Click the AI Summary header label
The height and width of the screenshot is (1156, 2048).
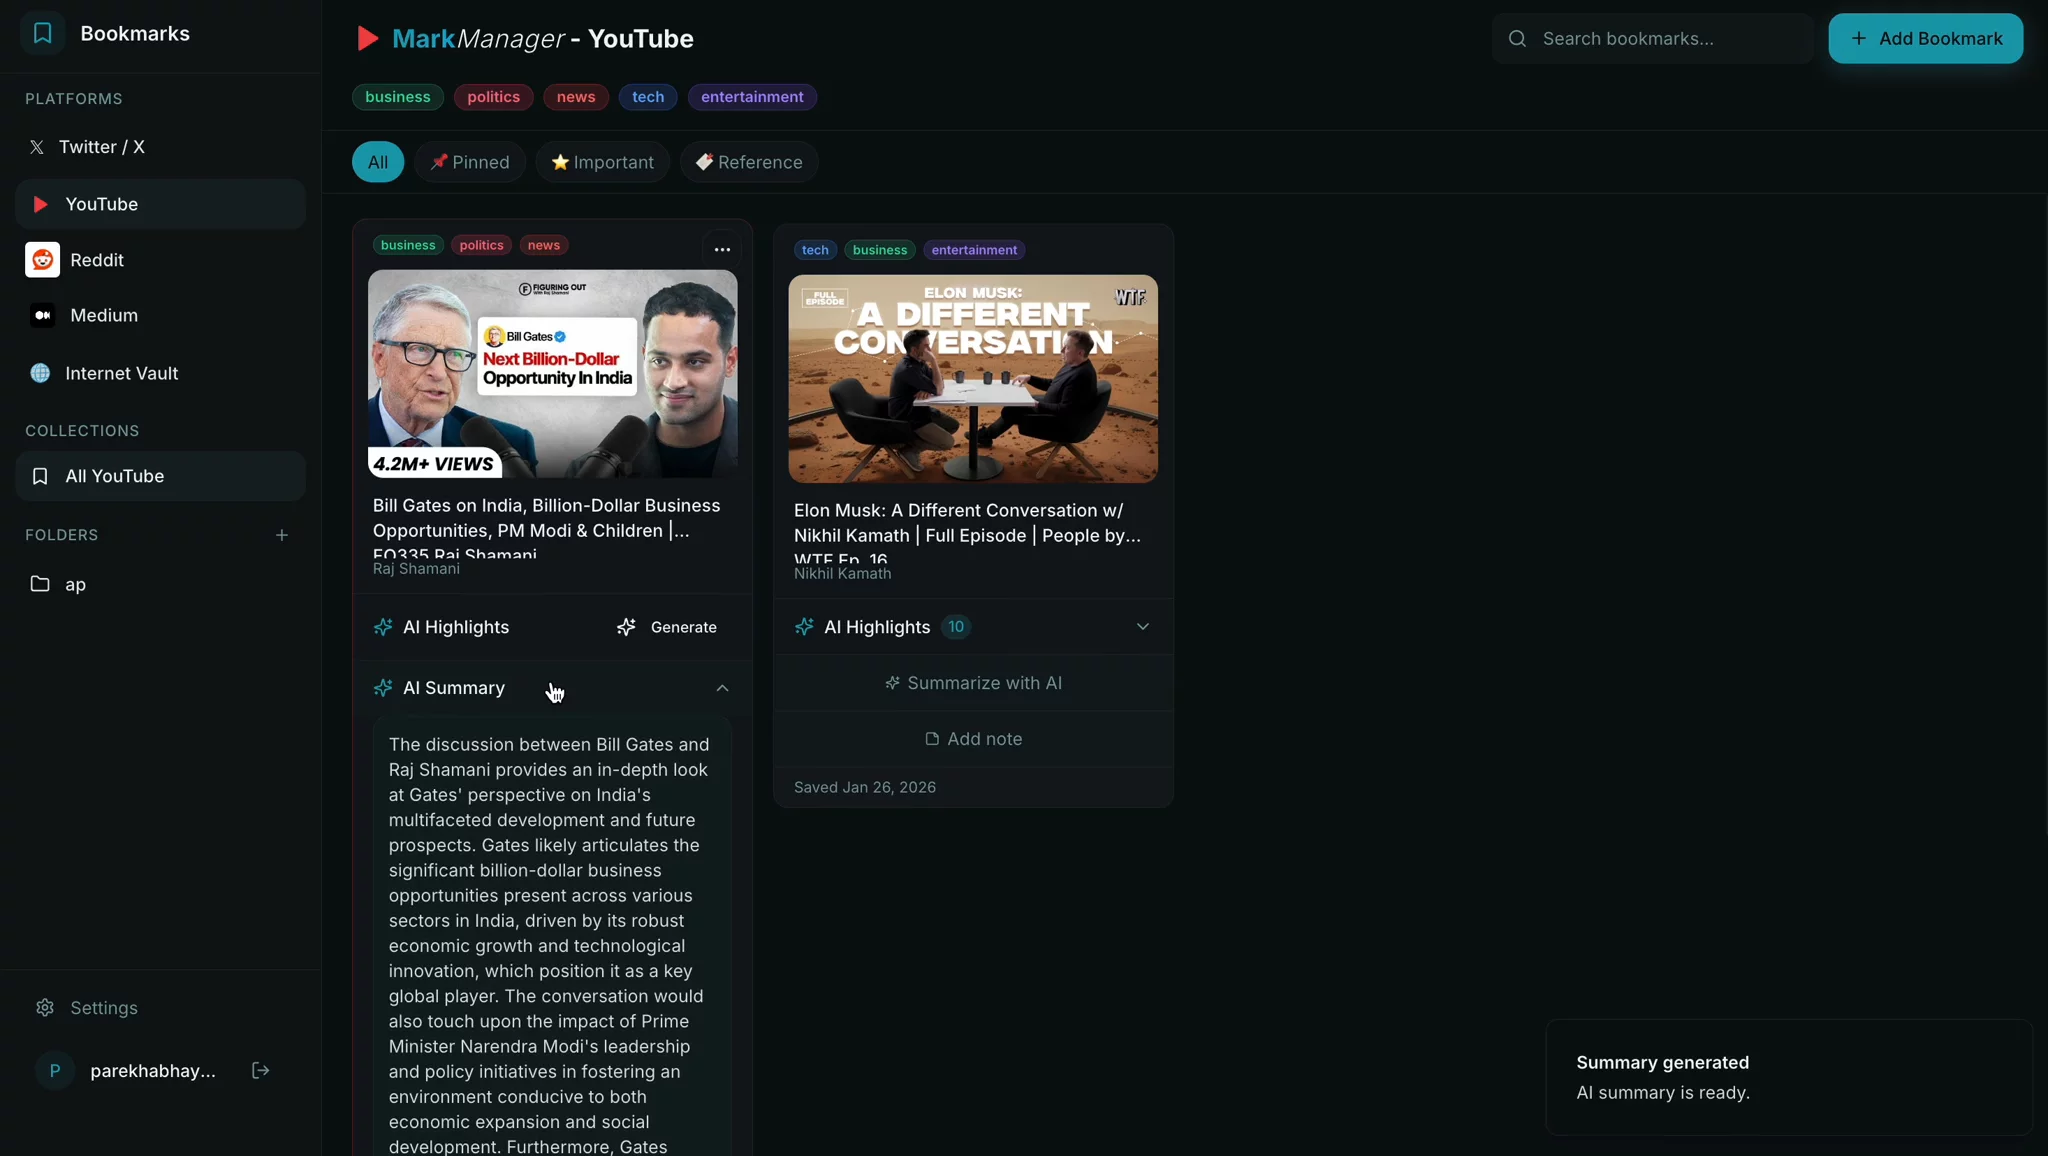click(454, 688)
